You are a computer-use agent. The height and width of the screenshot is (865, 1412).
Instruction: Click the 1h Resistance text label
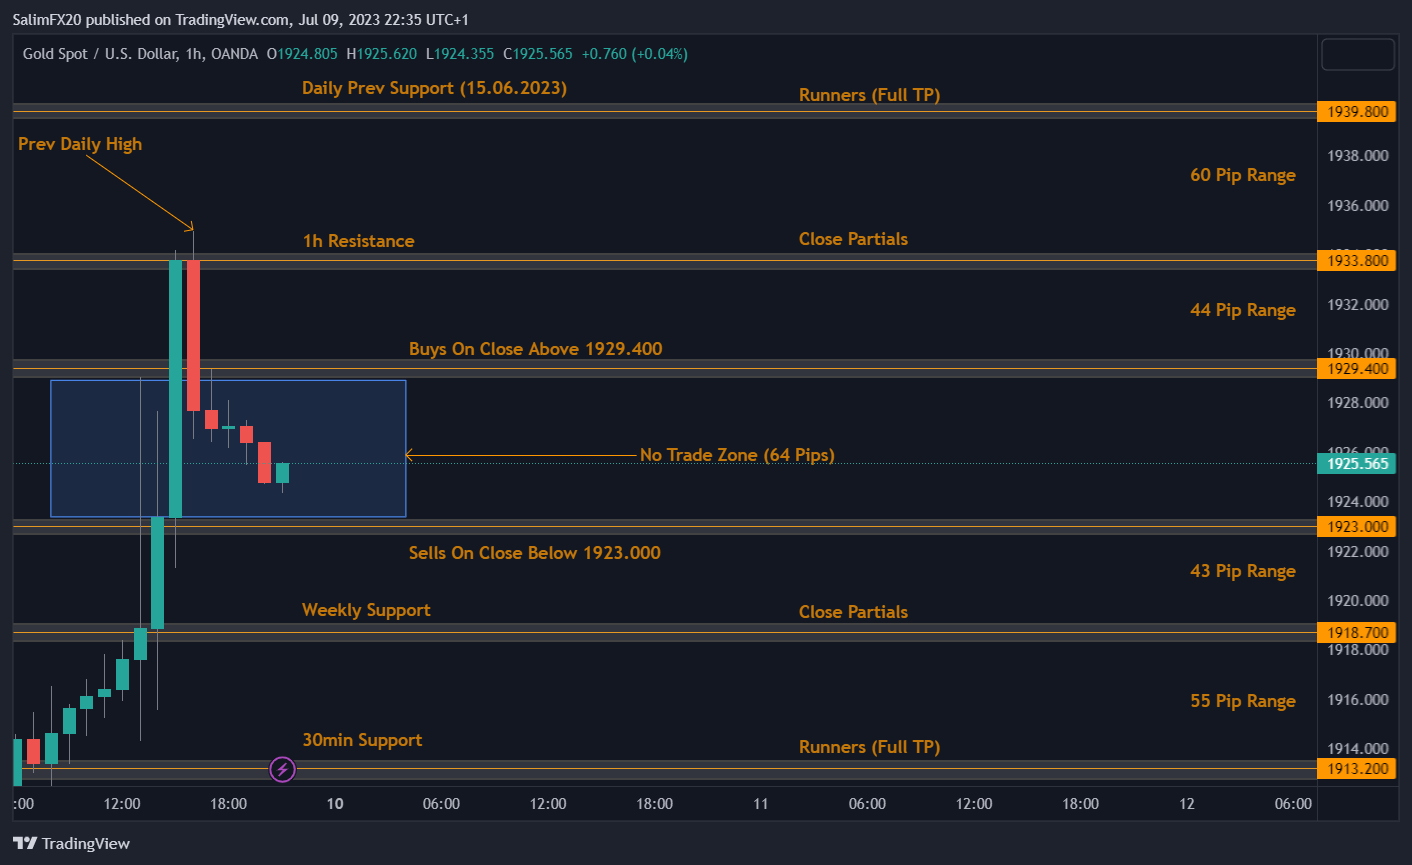[358, 241]
